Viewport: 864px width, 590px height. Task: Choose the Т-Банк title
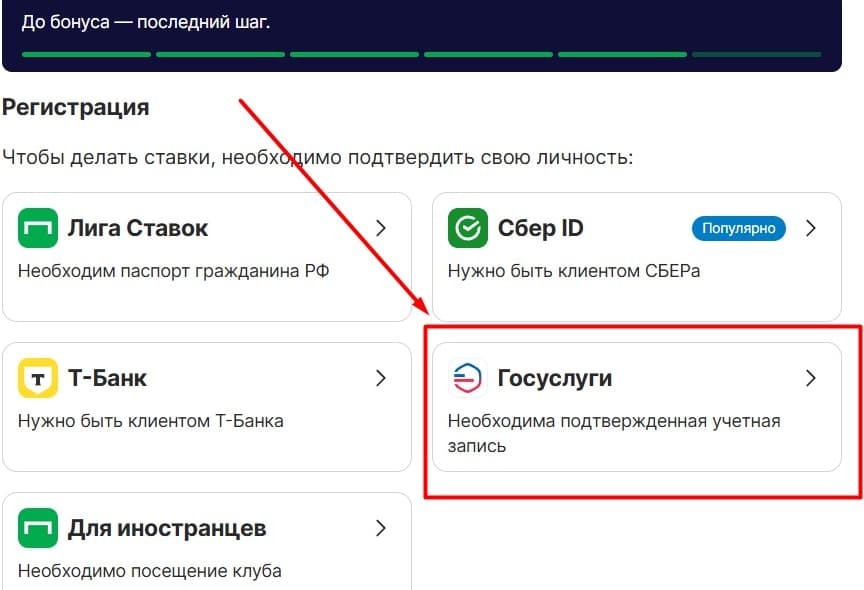coord(107,378)
